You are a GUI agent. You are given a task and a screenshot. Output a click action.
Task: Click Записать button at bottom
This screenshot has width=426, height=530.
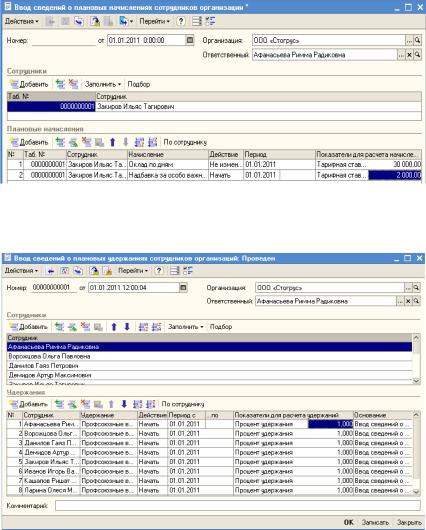[x=375, y=522]
